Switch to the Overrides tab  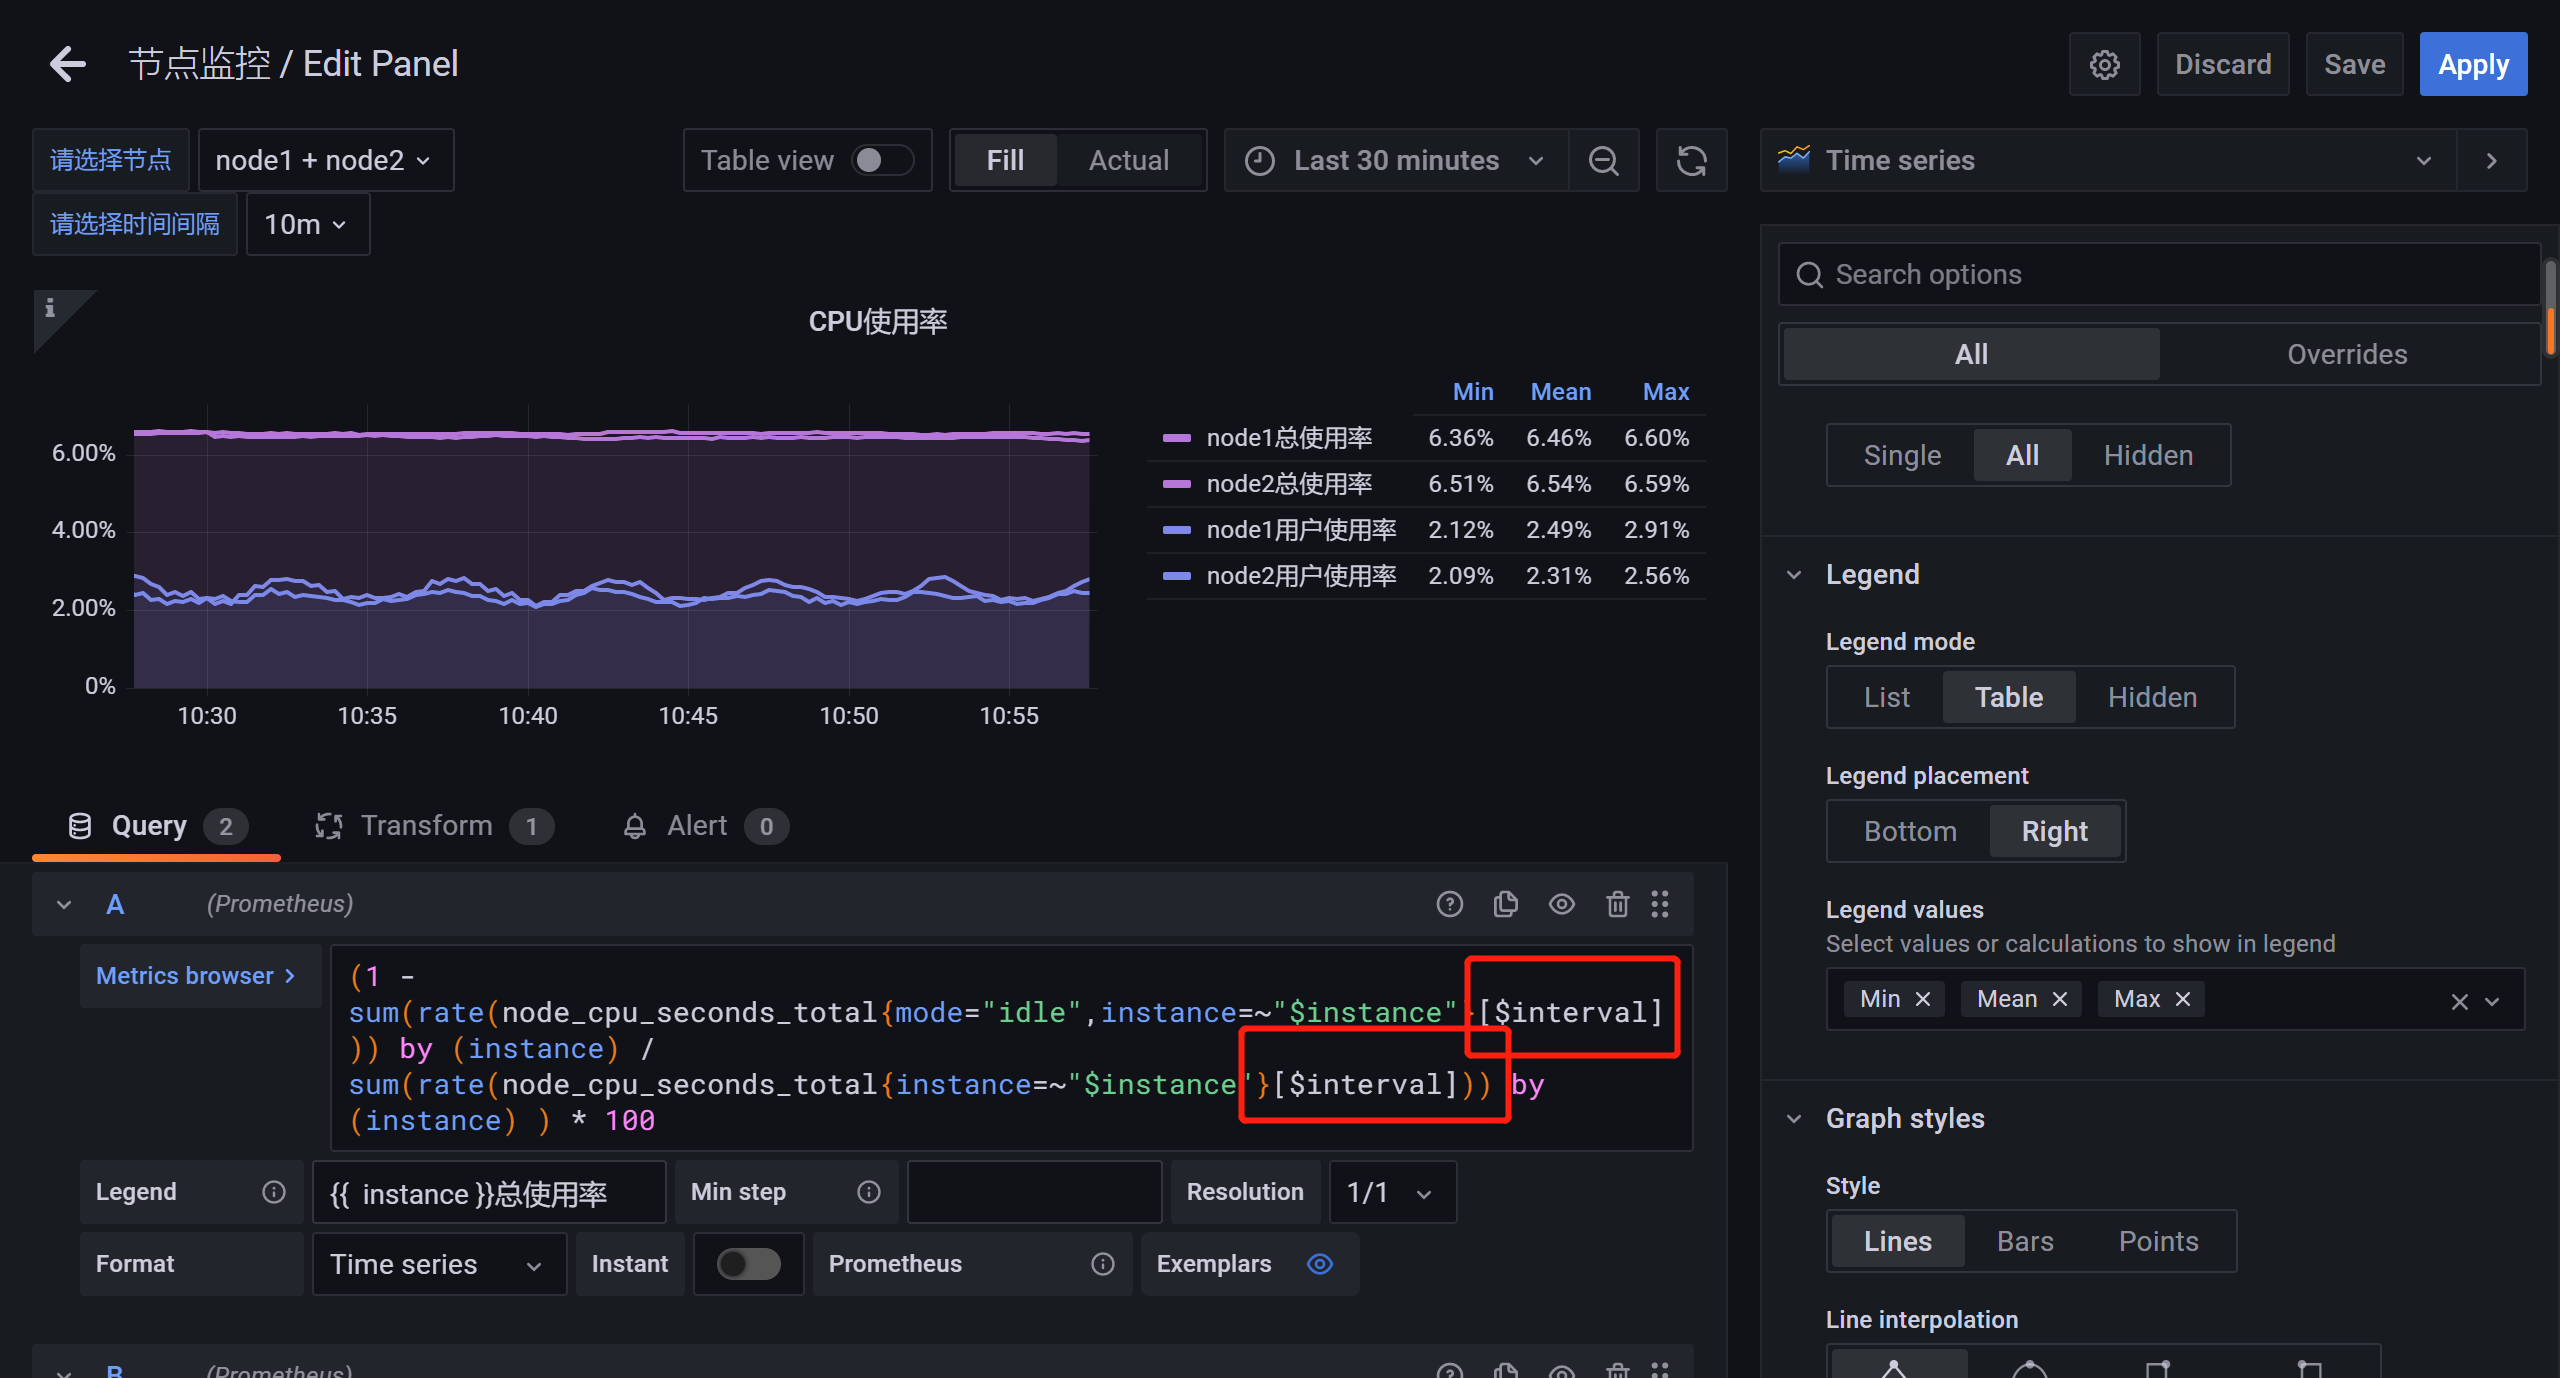point(2348,353)
